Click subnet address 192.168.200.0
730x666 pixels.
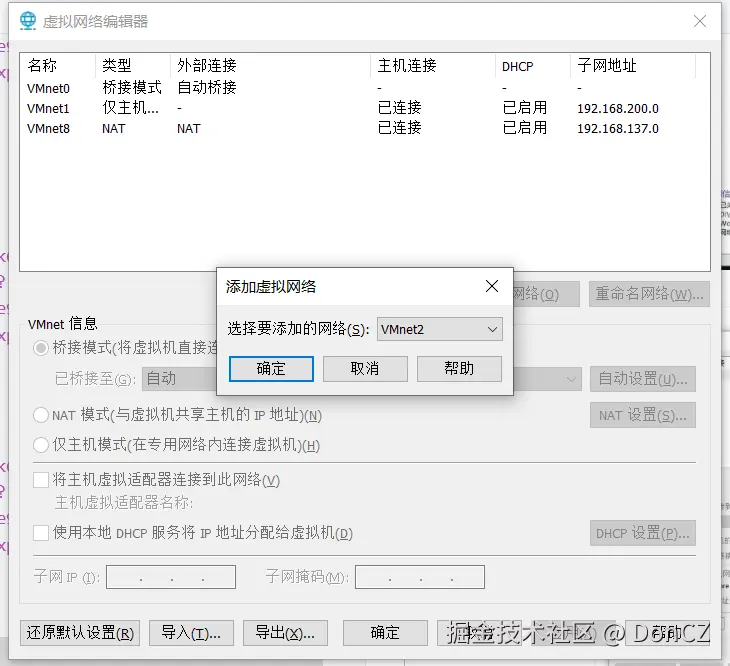(617, 108)
